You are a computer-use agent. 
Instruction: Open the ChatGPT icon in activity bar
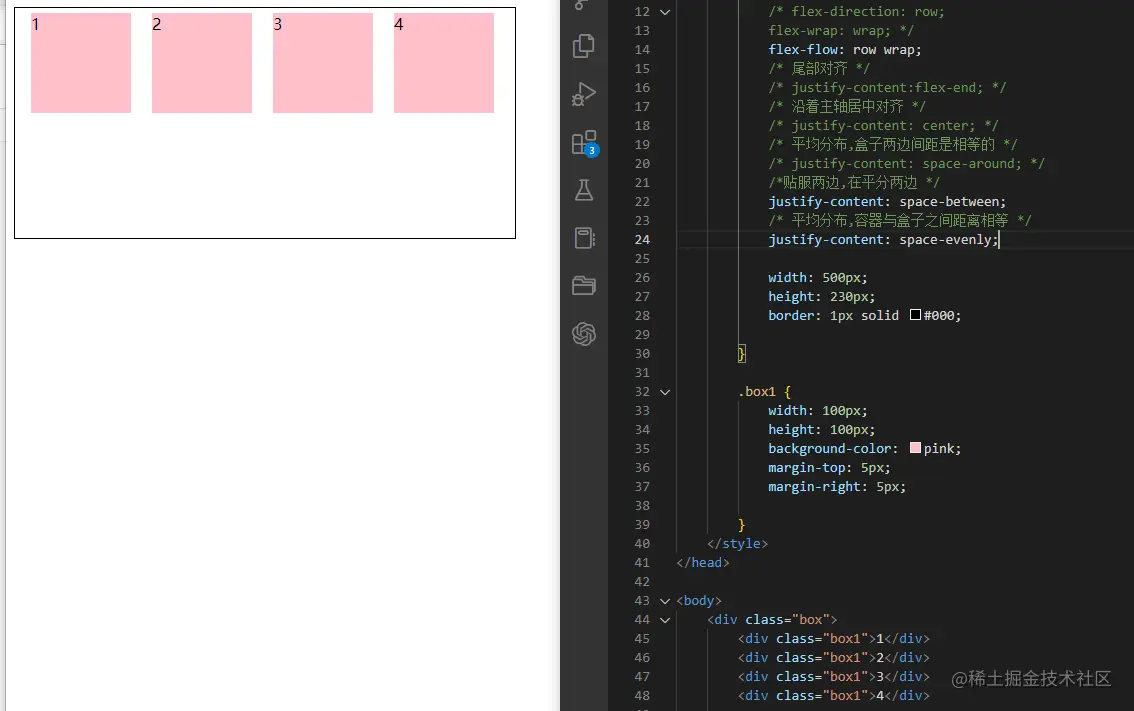[x=584, y=333]
